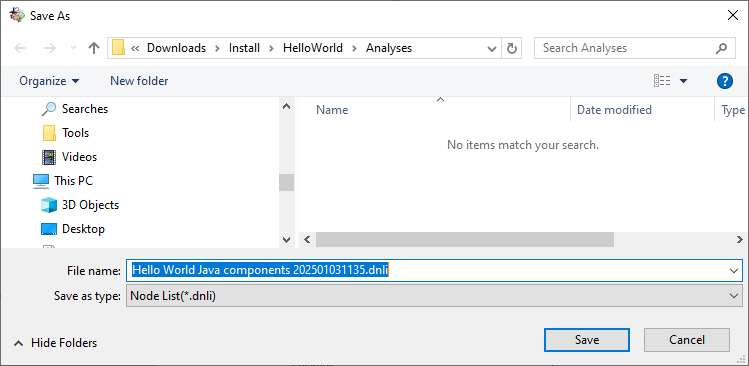Image resolution: width=749 pixels, height=366 pixels.
Task: Click the navigation pane scrollbar thumb
Action: tap(286, 183)
